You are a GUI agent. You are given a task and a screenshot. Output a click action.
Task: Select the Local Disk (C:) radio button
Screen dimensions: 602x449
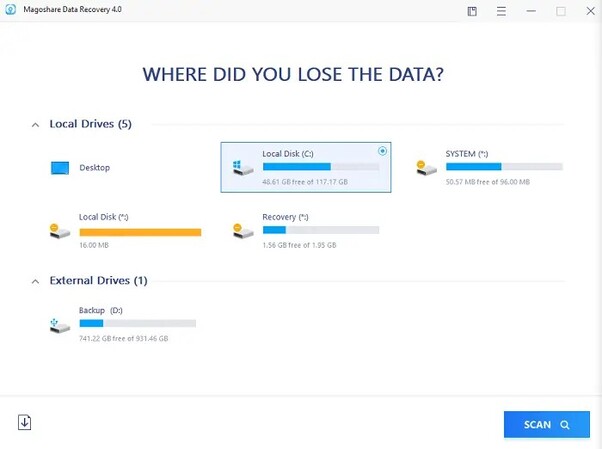[x=383, y=151]
